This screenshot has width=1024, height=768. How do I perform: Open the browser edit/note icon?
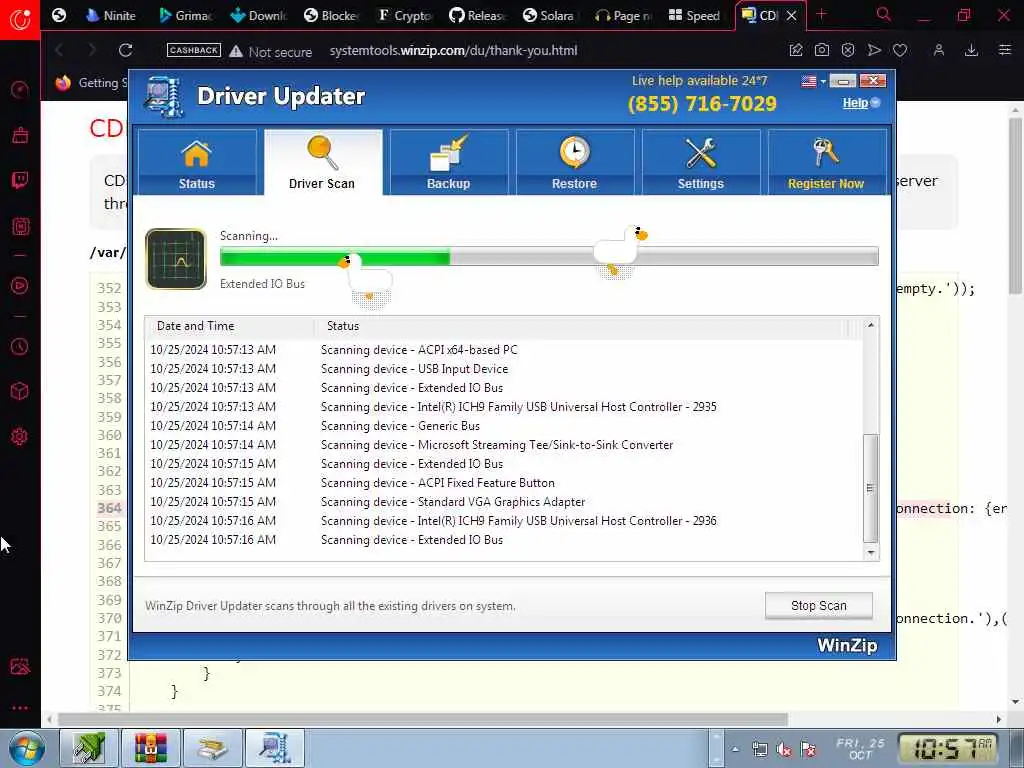pos(796,50)
